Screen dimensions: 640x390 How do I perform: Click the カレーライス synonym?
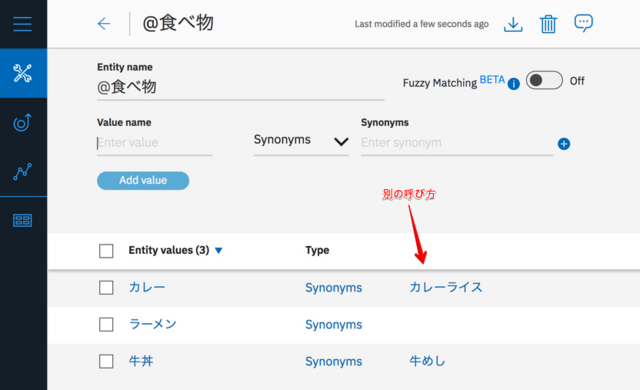pos(446,287)
